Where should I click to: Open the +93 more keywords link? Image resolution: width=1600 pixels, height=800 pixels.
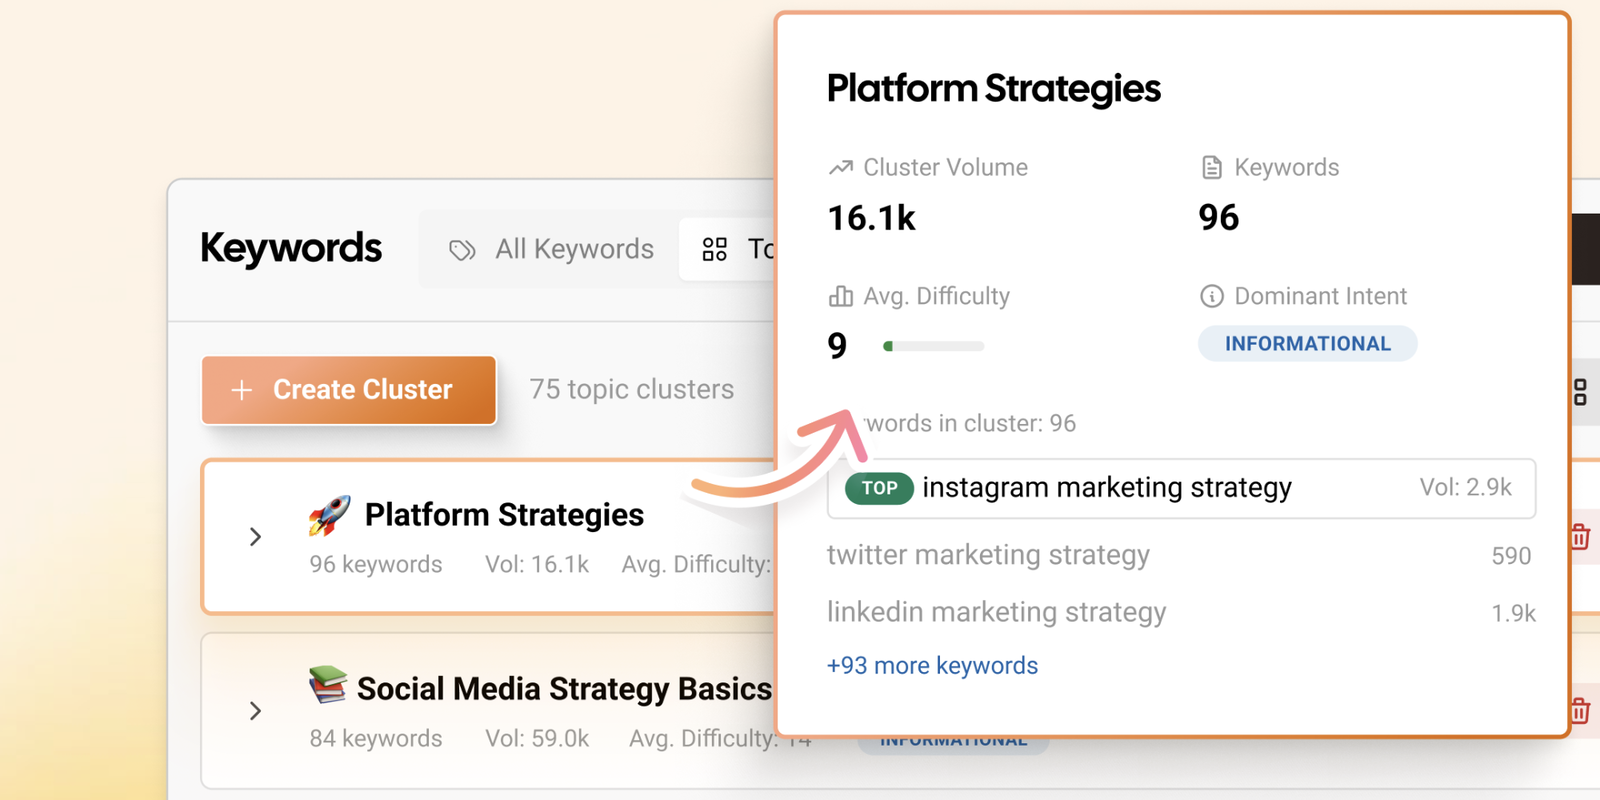pyautogui.click(x=932, y=665)
